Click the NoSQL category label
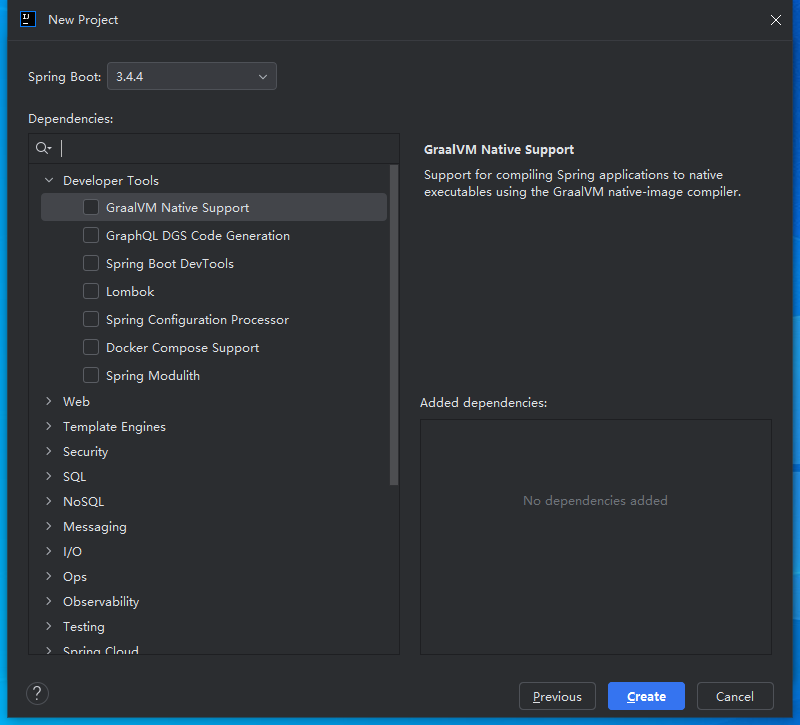Screen dimensions: 800x725 point(84,502)
